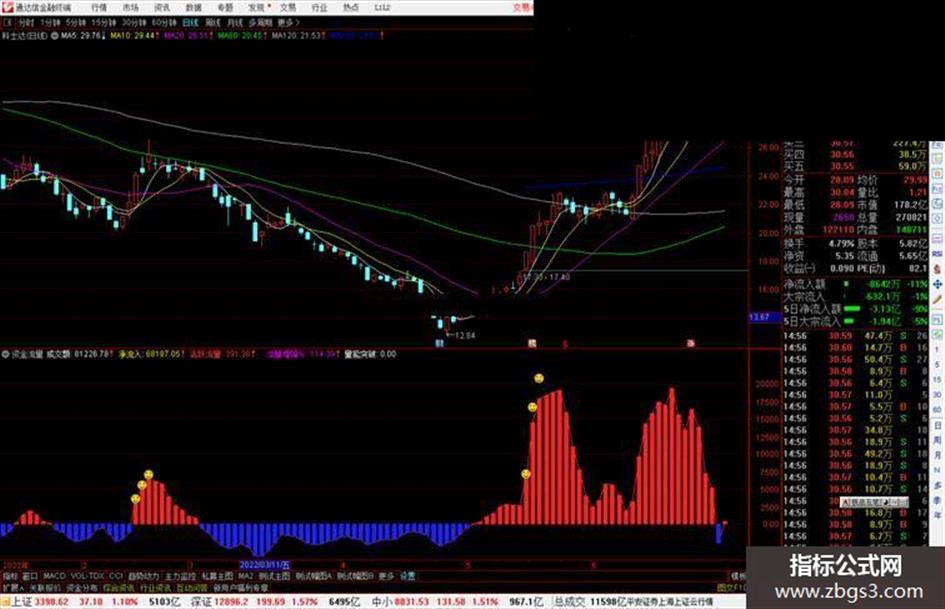The height and width of the screenshot is (609, 945).
Task: Click the 上证 index value 3398.62
Action: 51,602
